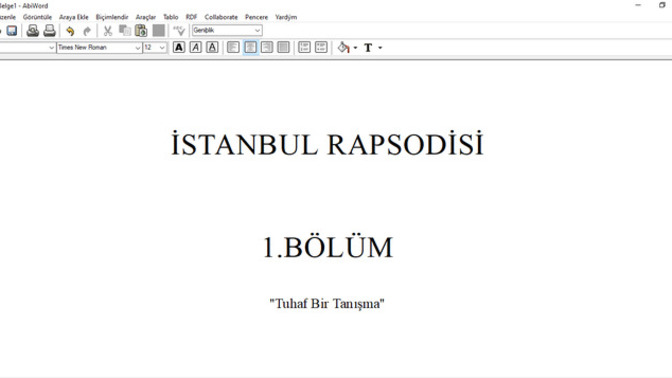Open the Görüntüle menu

37,17
